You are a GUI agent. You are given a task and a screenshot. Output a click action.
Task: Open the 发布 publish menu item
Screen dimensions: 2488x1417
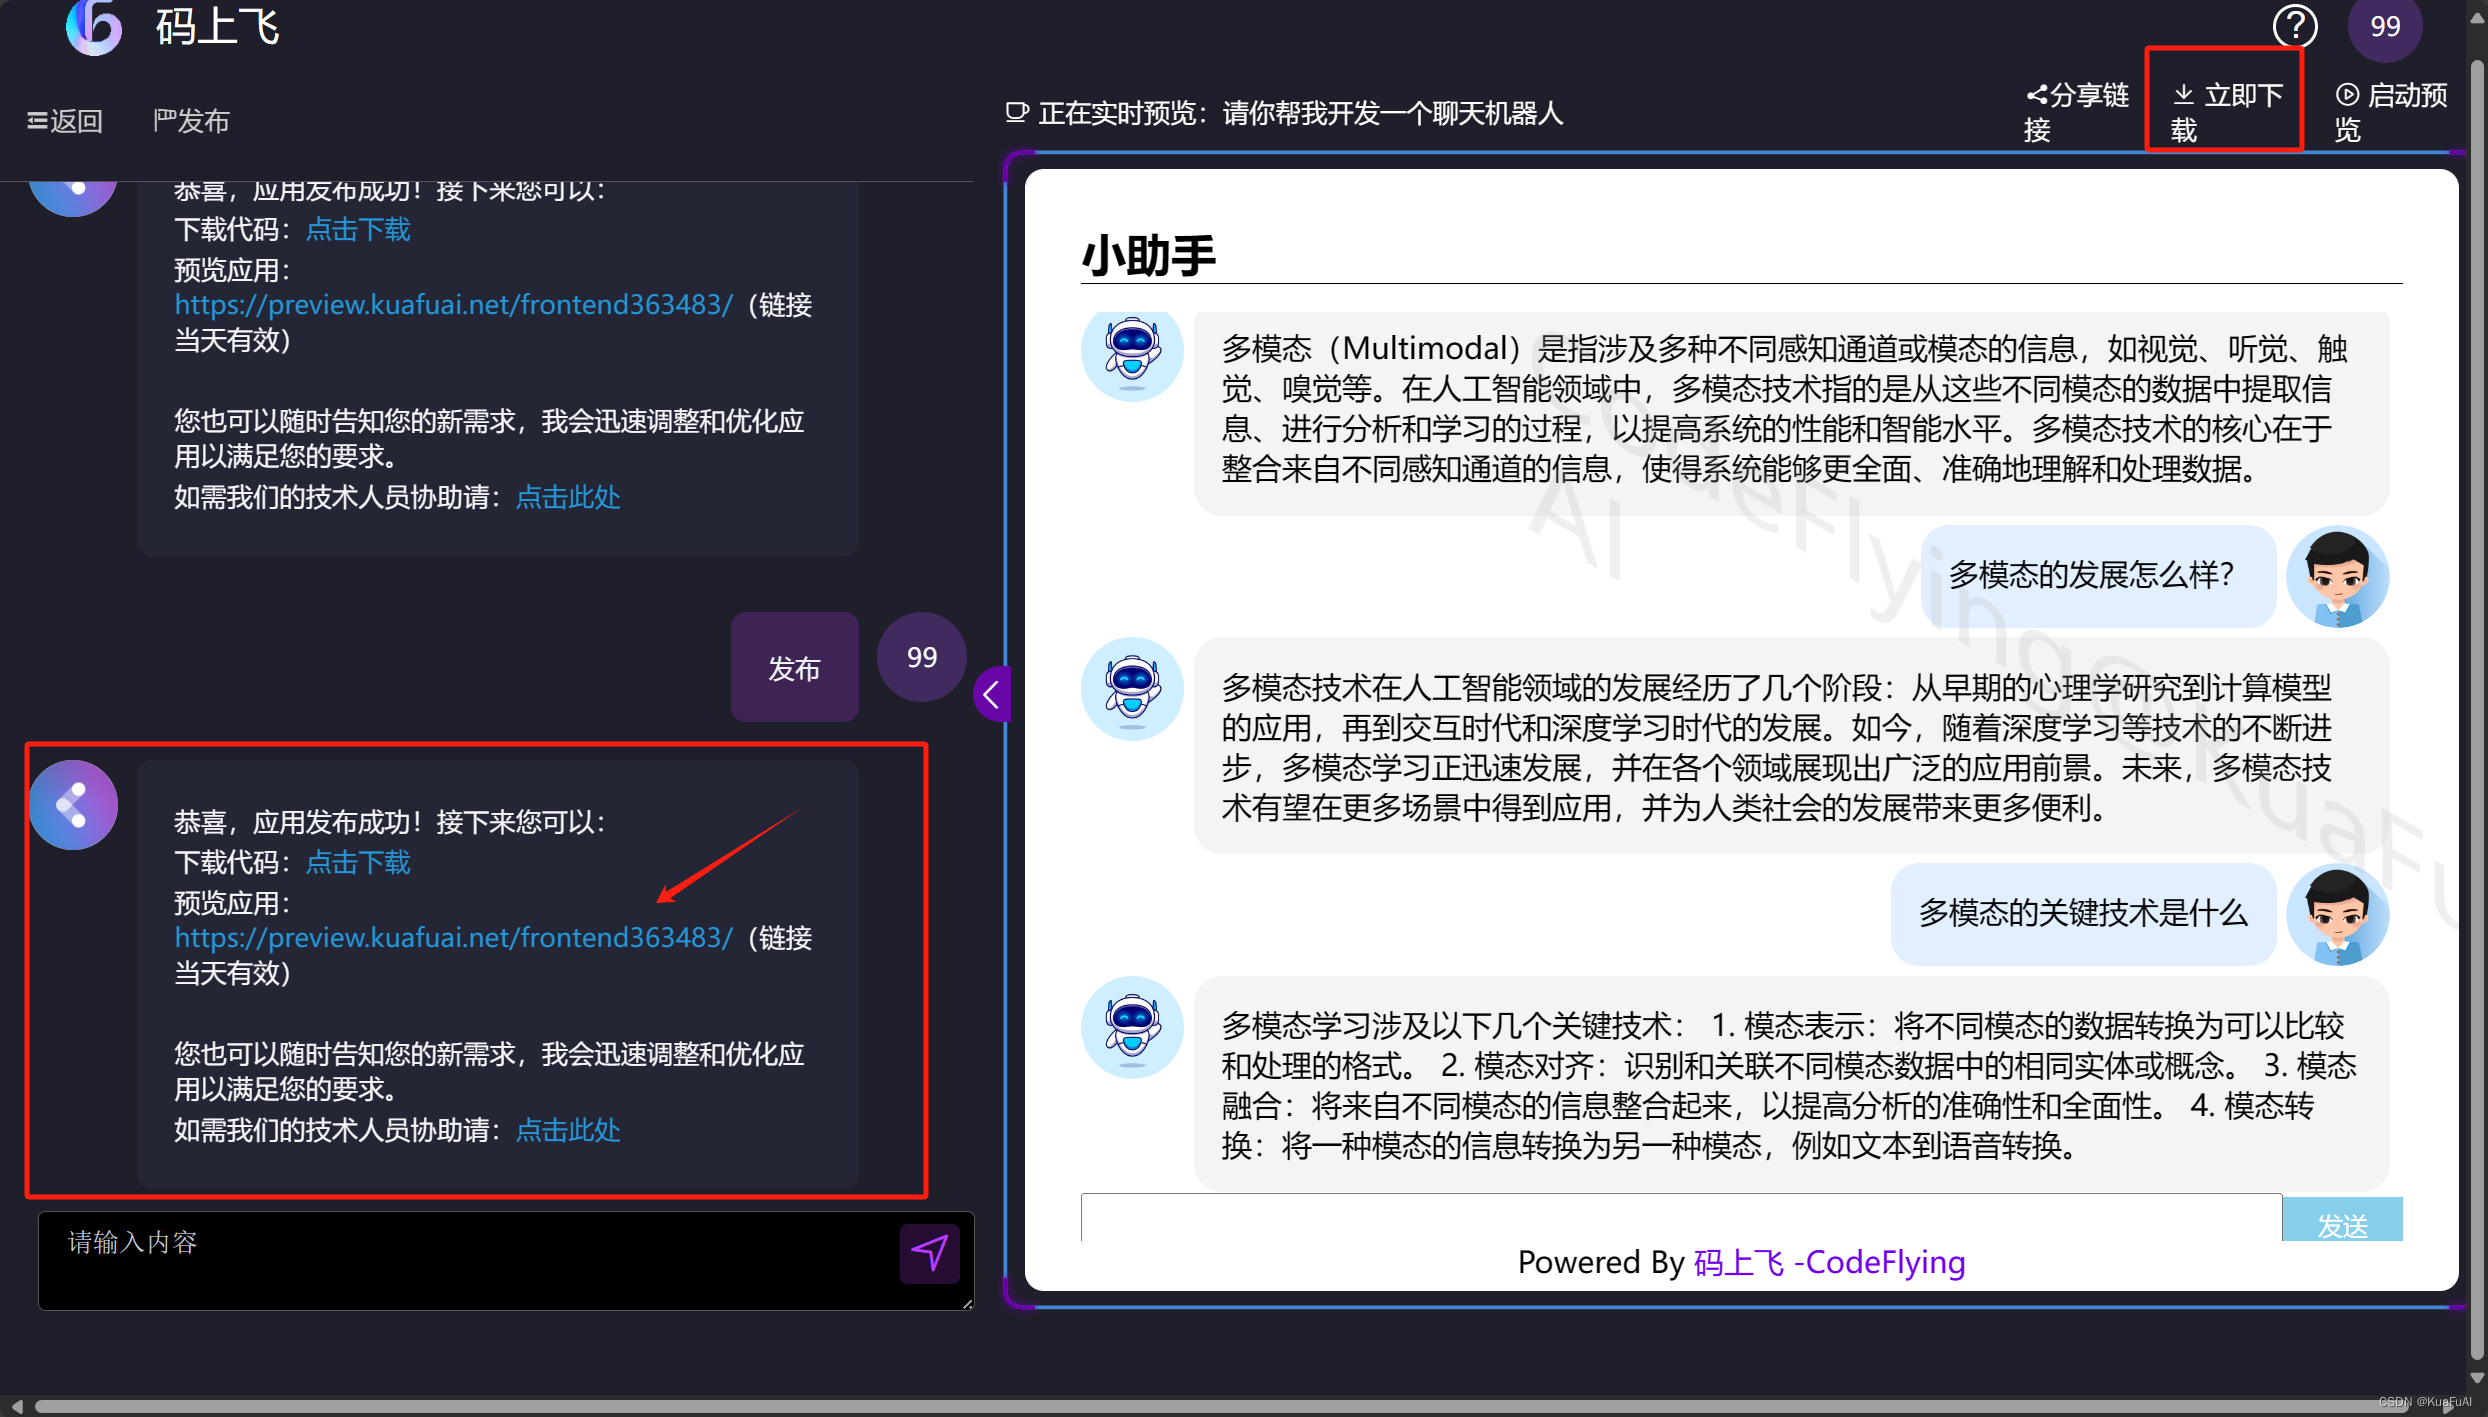point(191,121)
